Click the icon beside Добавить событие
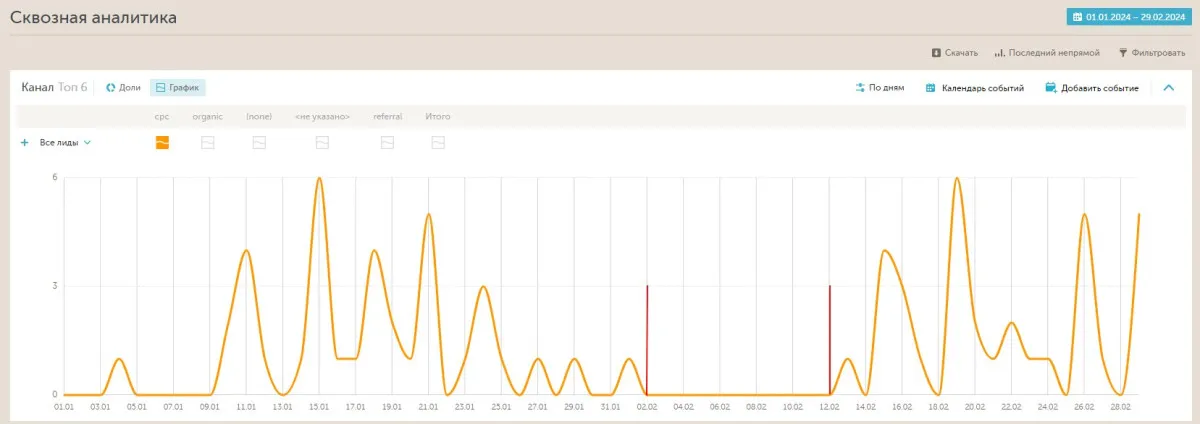Viewport: 1200px width, 424px height. [x=1050, y=88]
